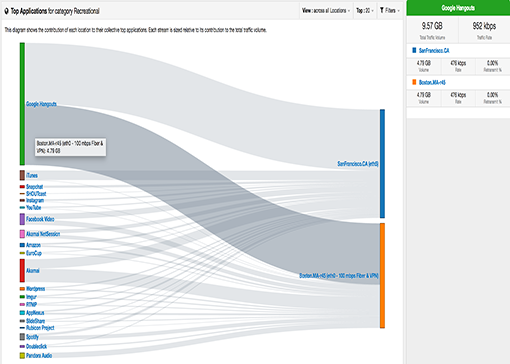Click the purple Facebook Video node swatch
This screenshot has width=510, height=364.
click(x=22, y=219)
